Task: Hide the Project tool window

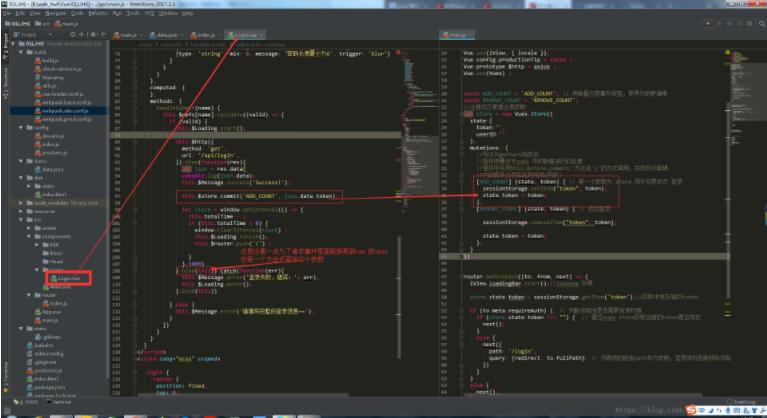Action: click(103, 35)
